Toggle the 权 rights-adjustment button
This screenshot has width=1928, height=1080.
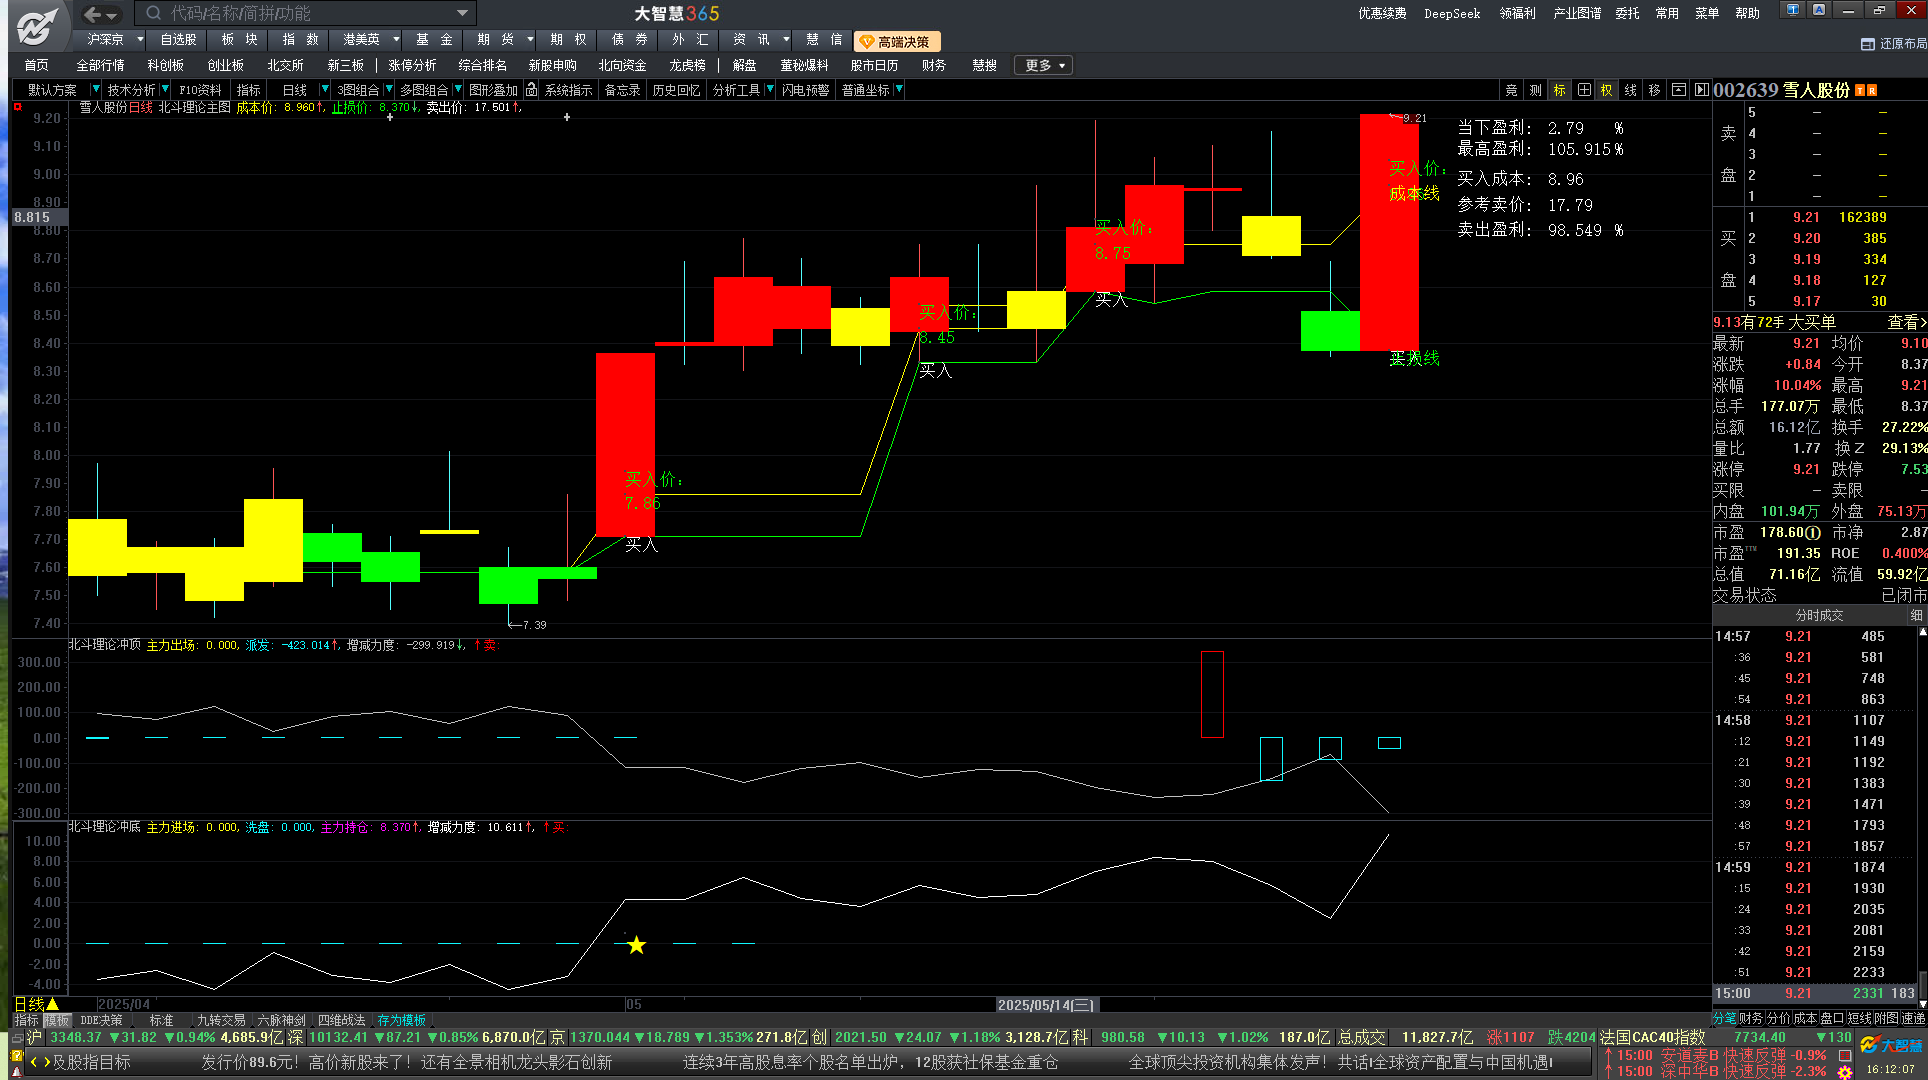pyautogui.click(x=1607, y=90)
